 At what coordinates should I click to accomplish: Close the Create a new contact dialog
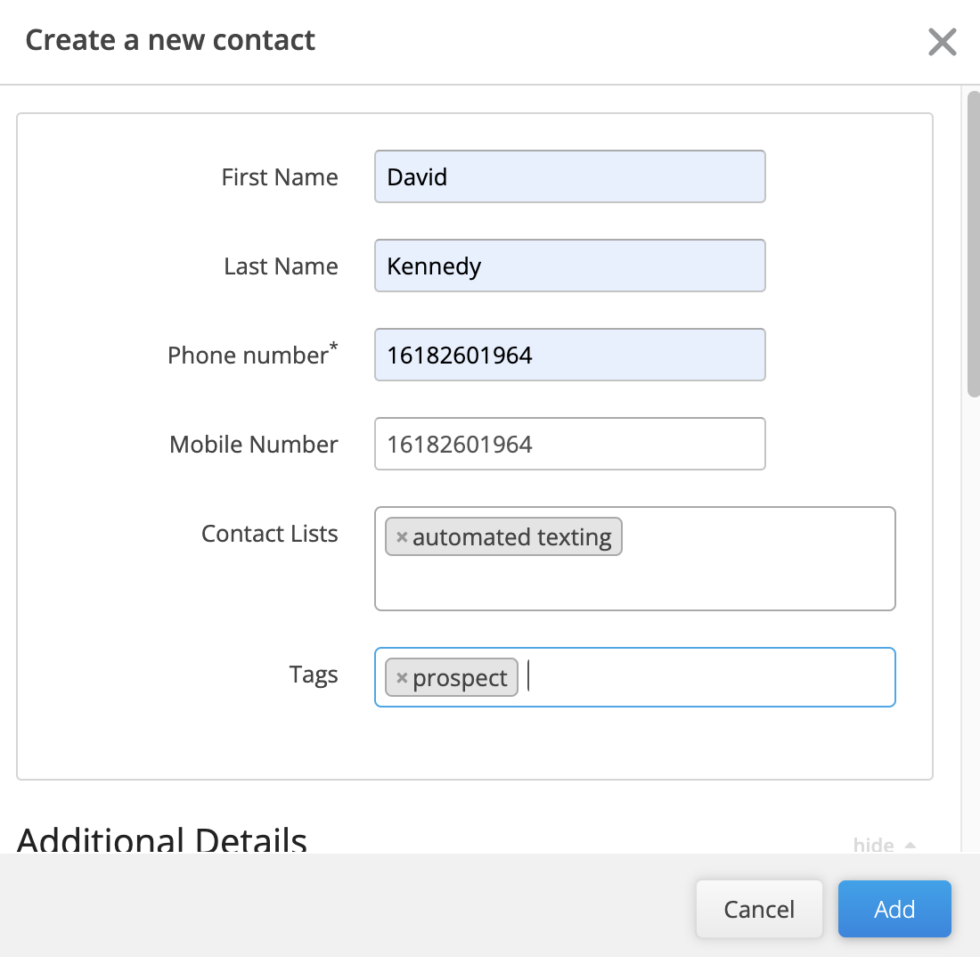tap(941, 42)
